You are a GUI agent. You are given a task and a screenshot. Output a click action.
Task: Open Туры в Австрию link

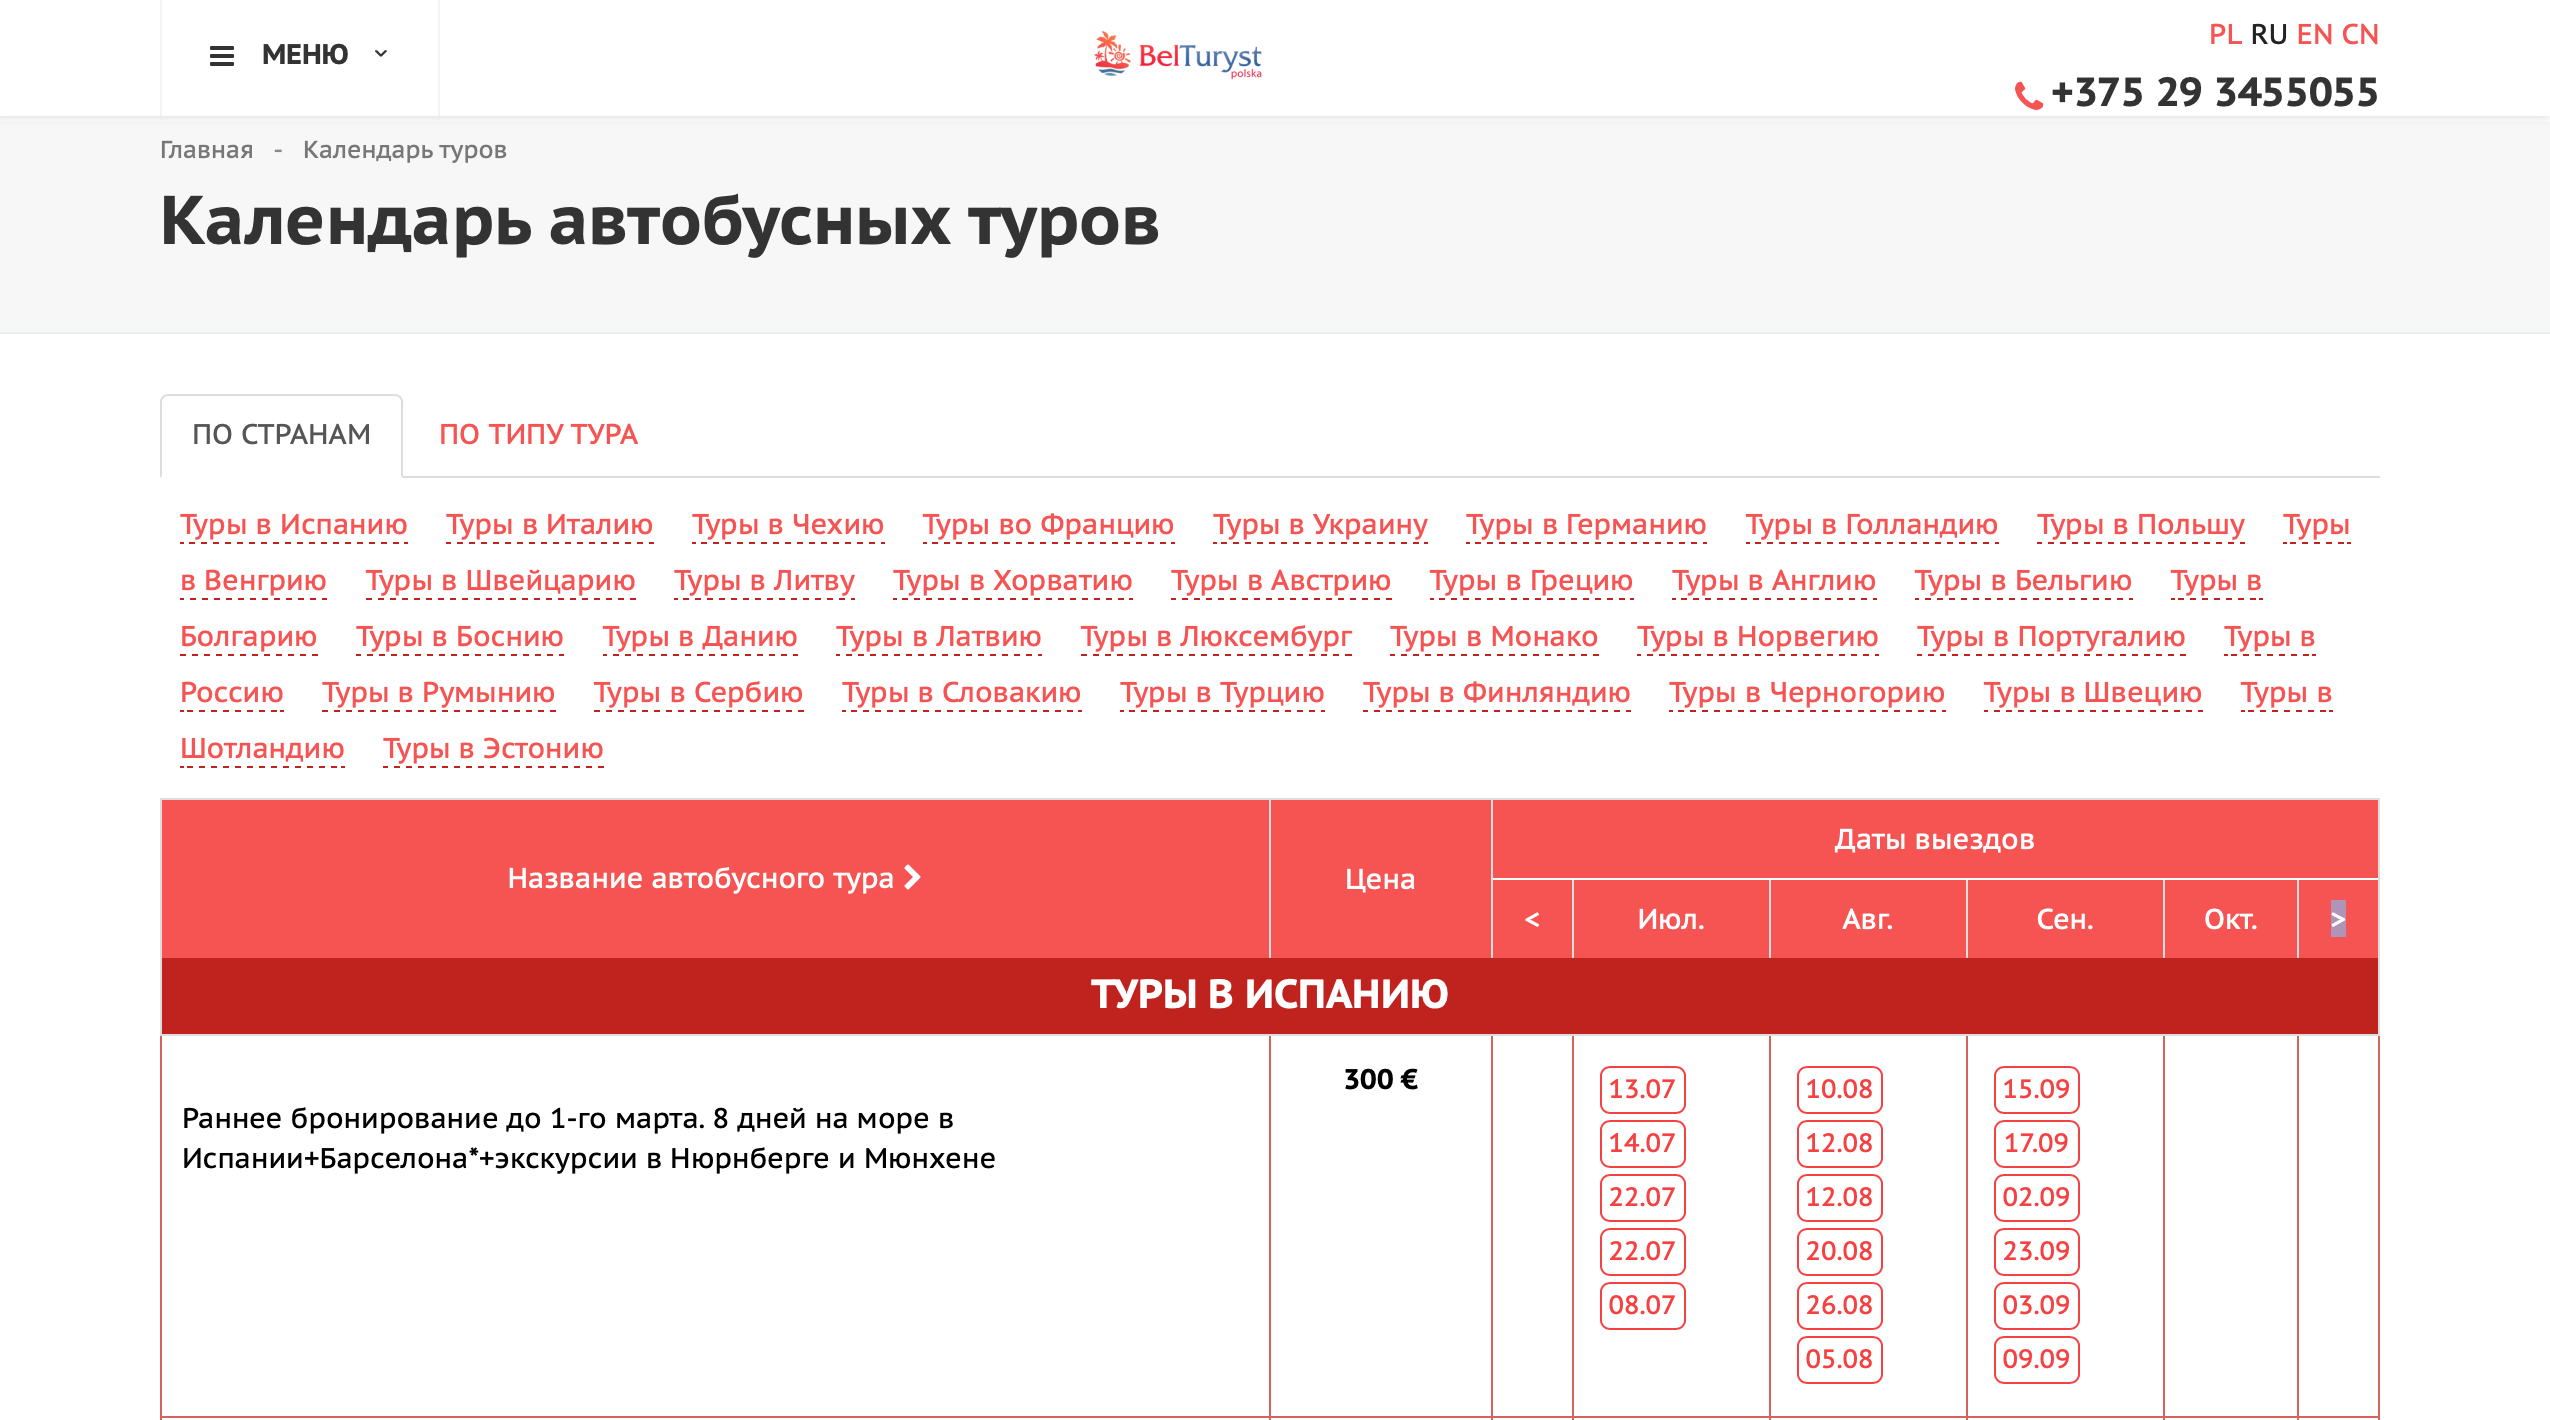click(1281, 580)
